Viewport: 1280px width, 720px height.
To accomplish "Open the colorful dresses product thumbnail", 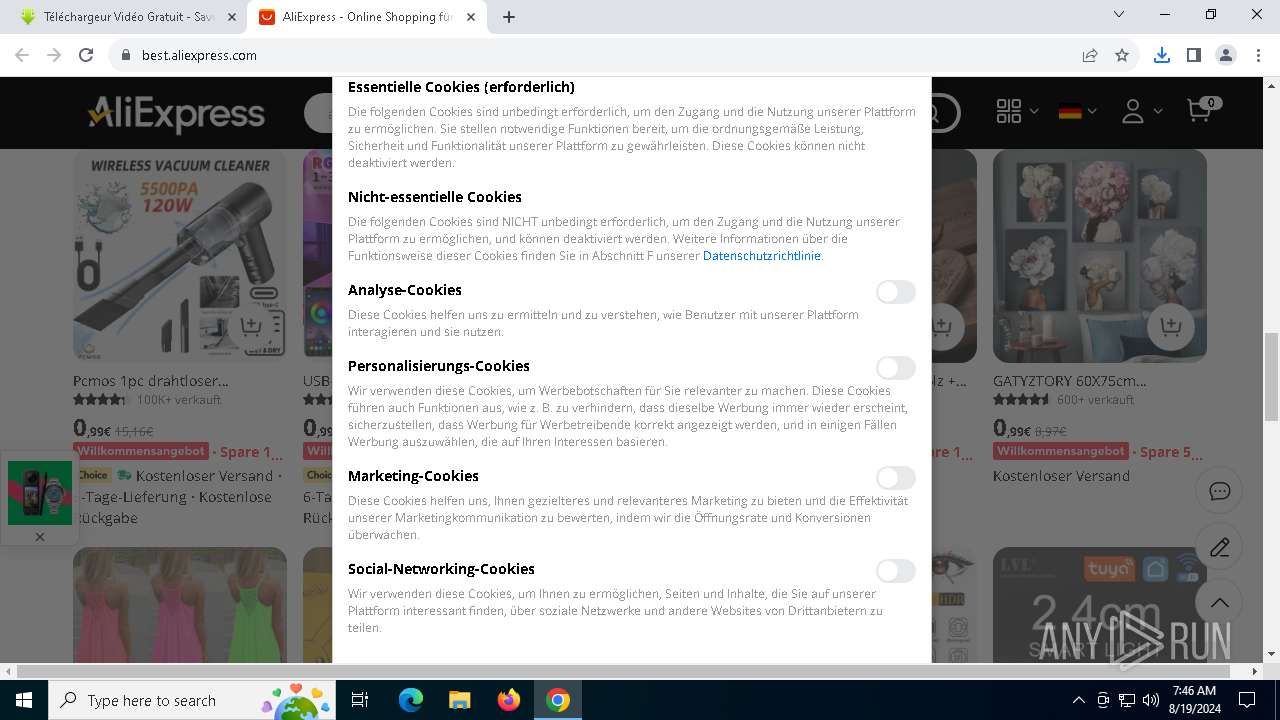I will point(180,605).
